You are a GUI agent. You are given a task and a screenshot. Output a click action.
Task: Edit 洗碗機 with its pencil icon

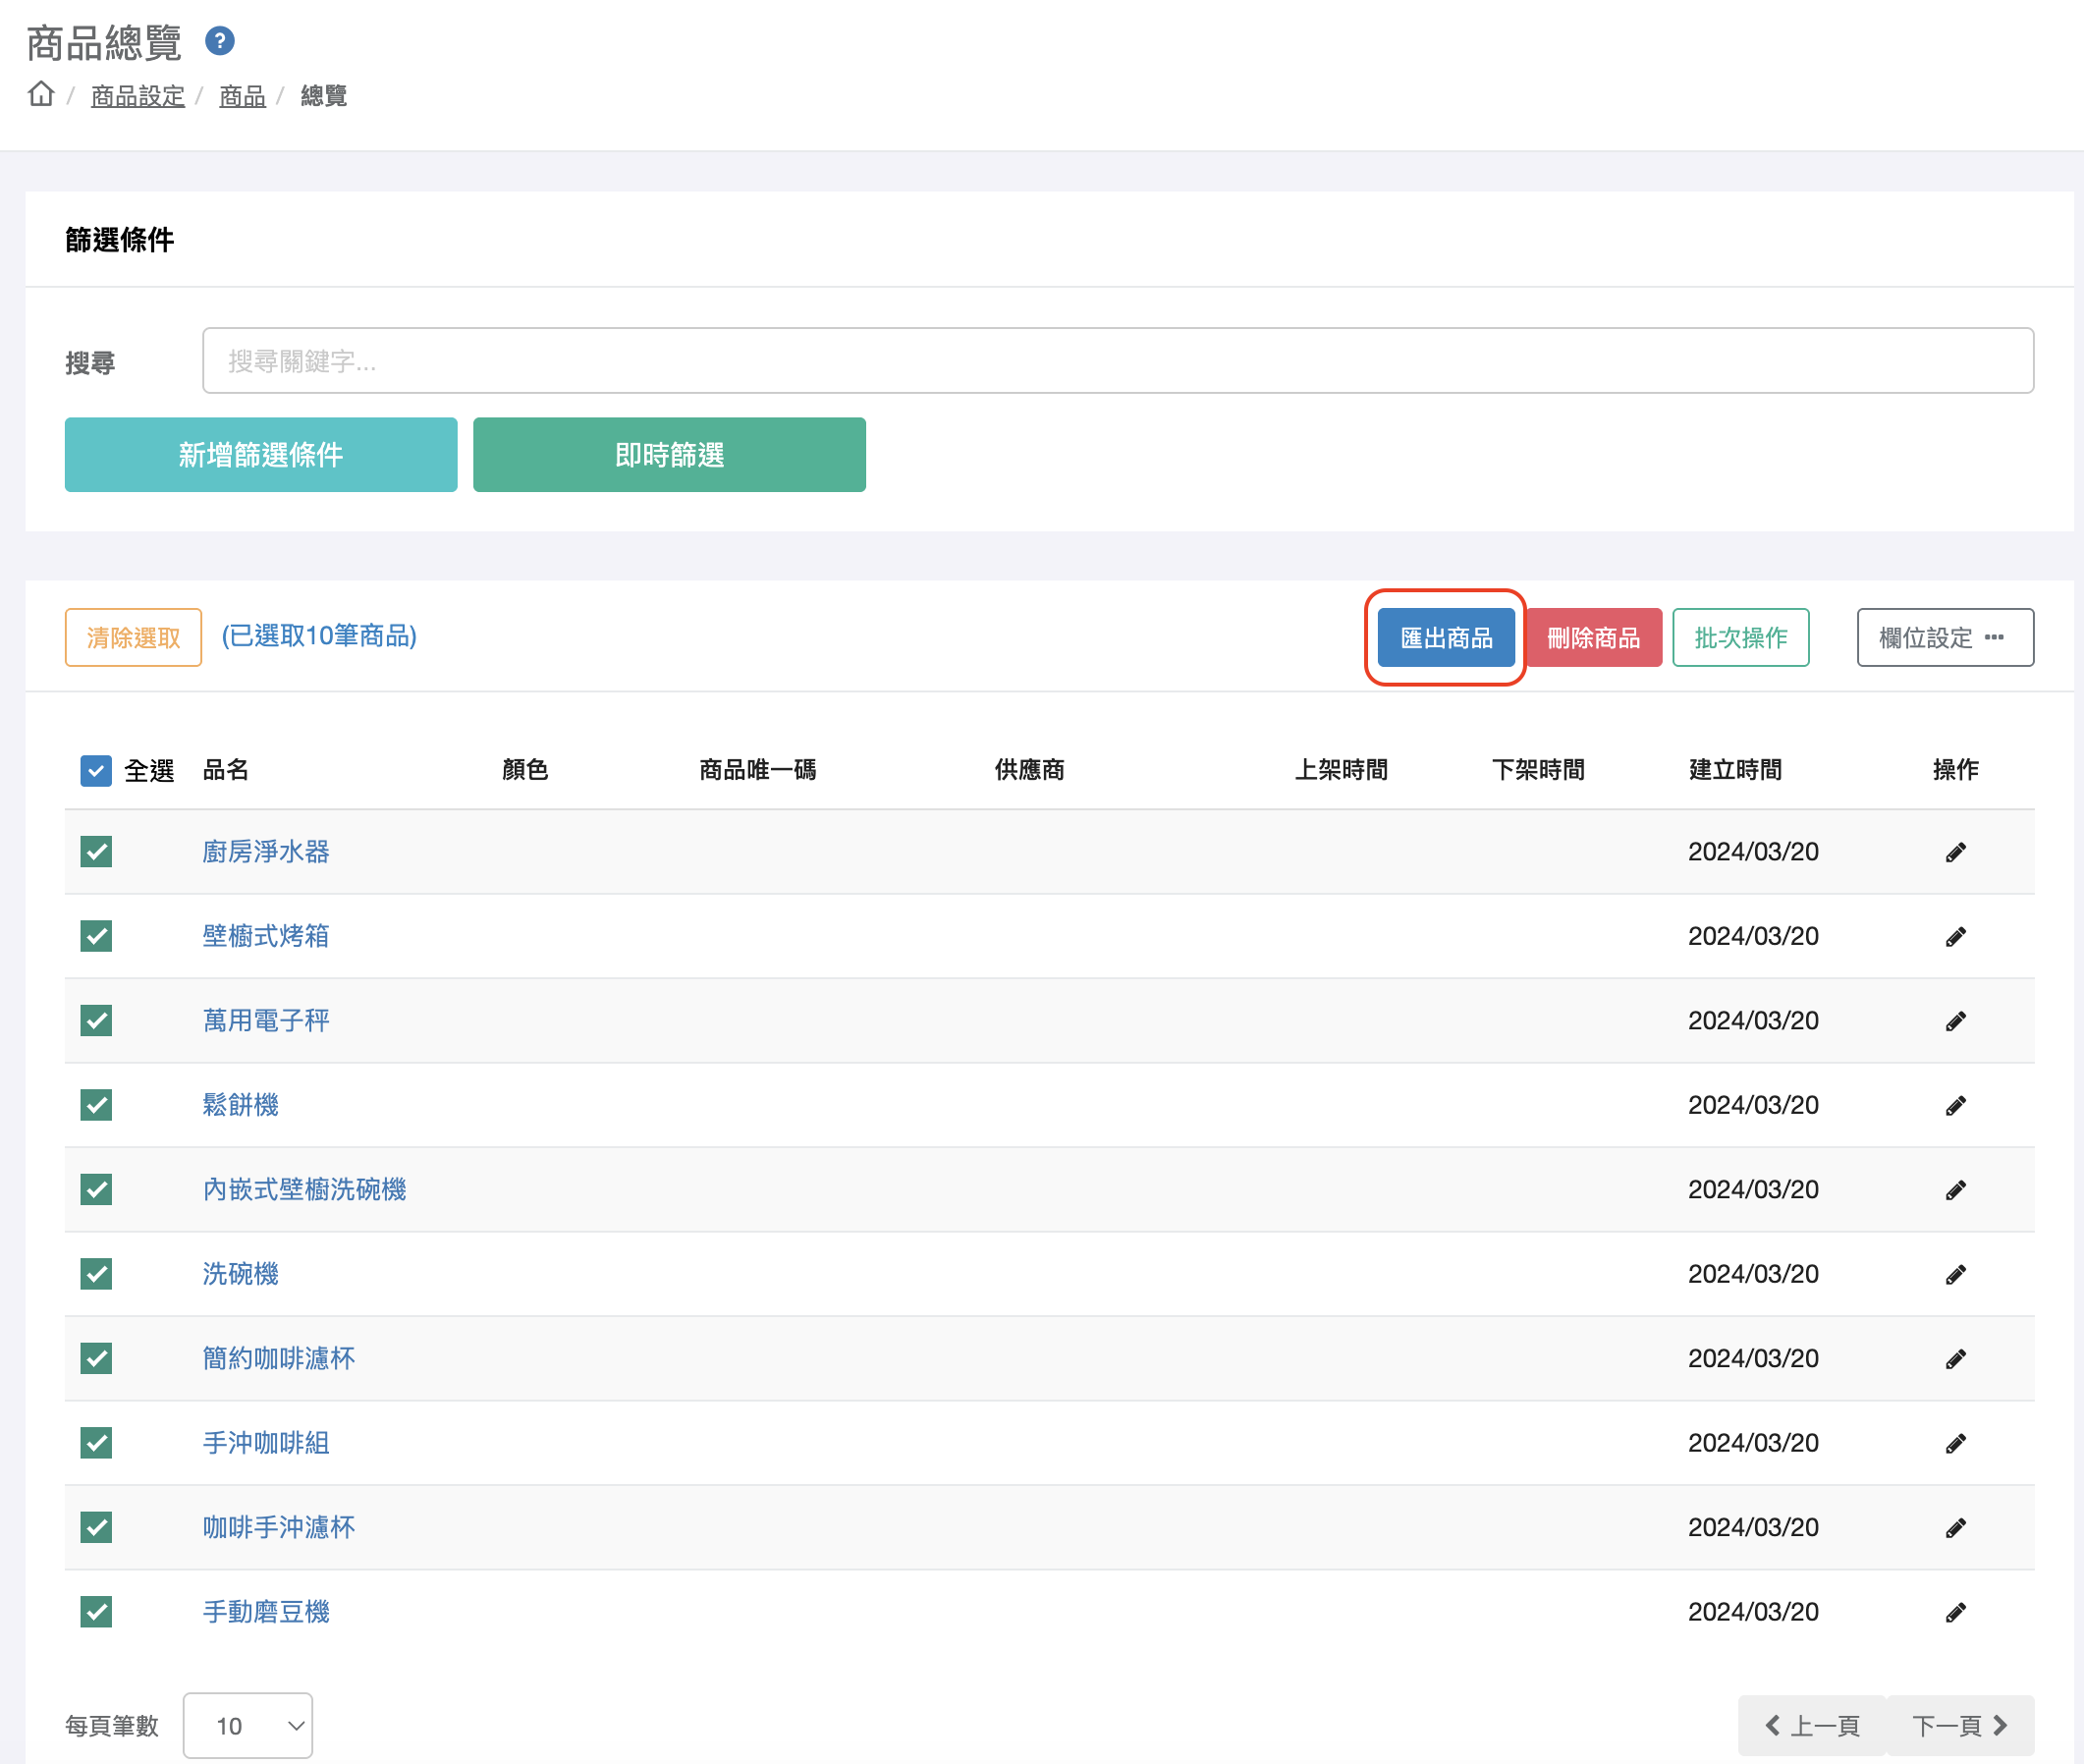1956,1275
